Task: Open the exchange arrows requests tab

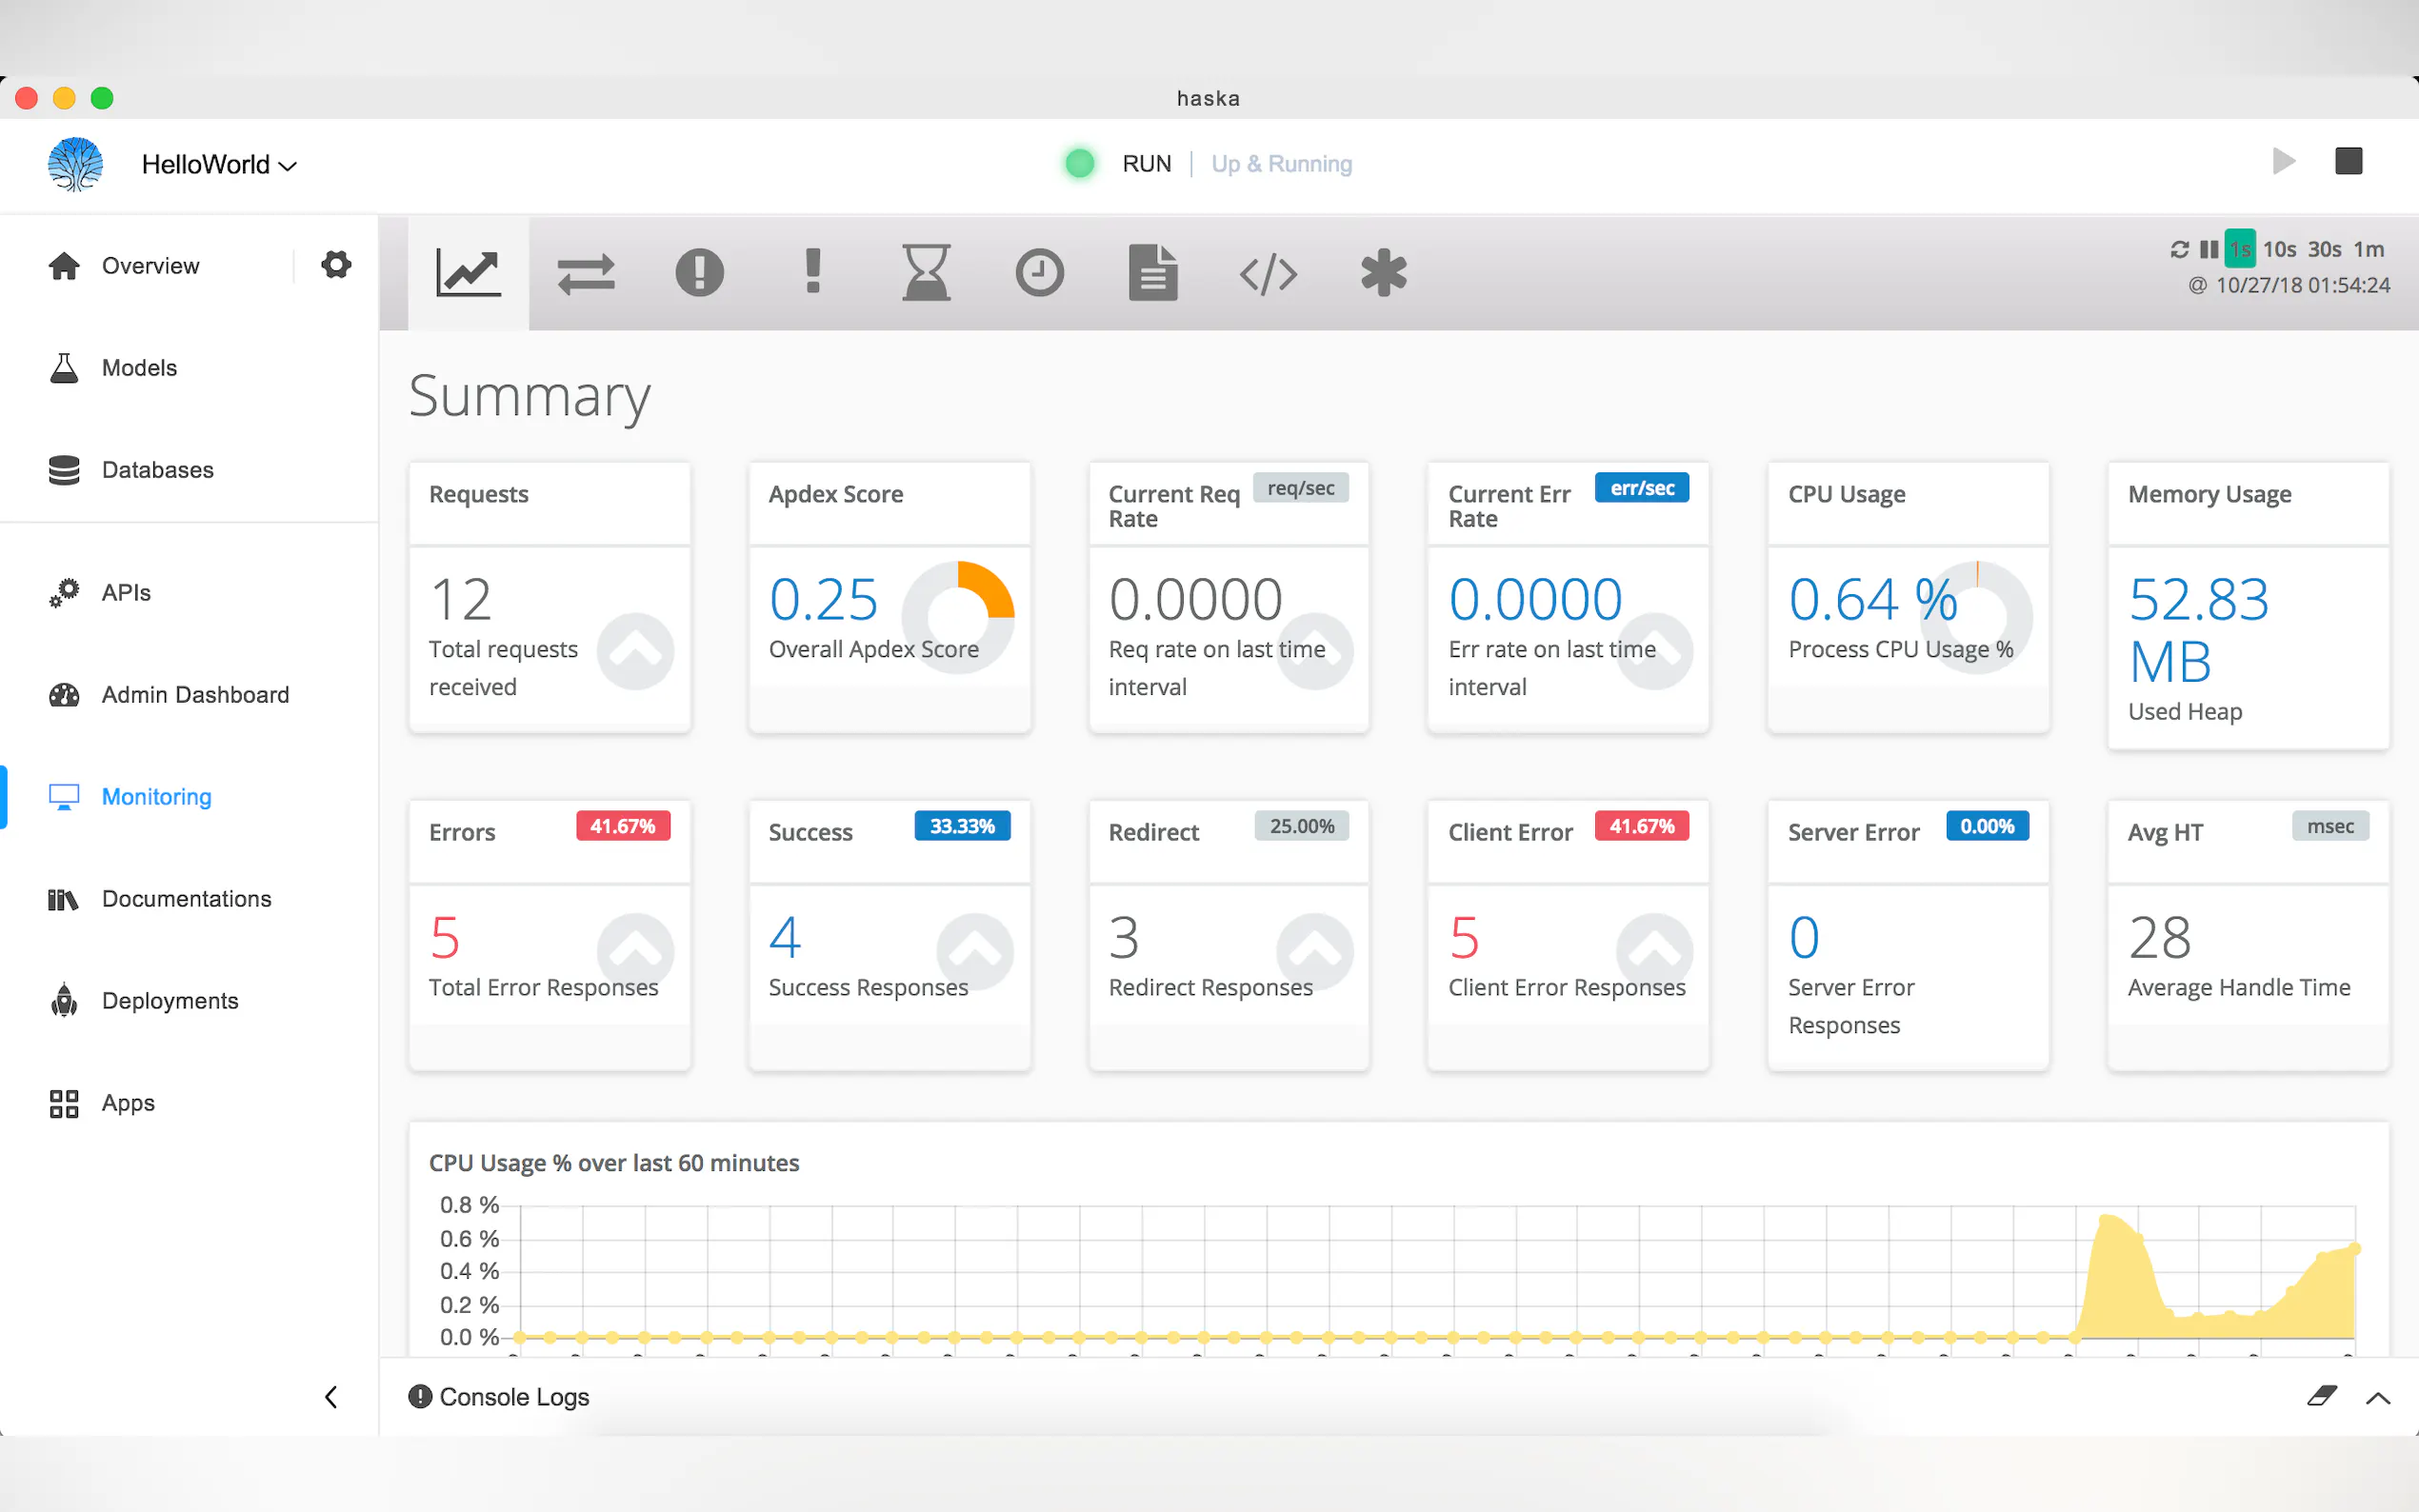Action: point(586,272)
